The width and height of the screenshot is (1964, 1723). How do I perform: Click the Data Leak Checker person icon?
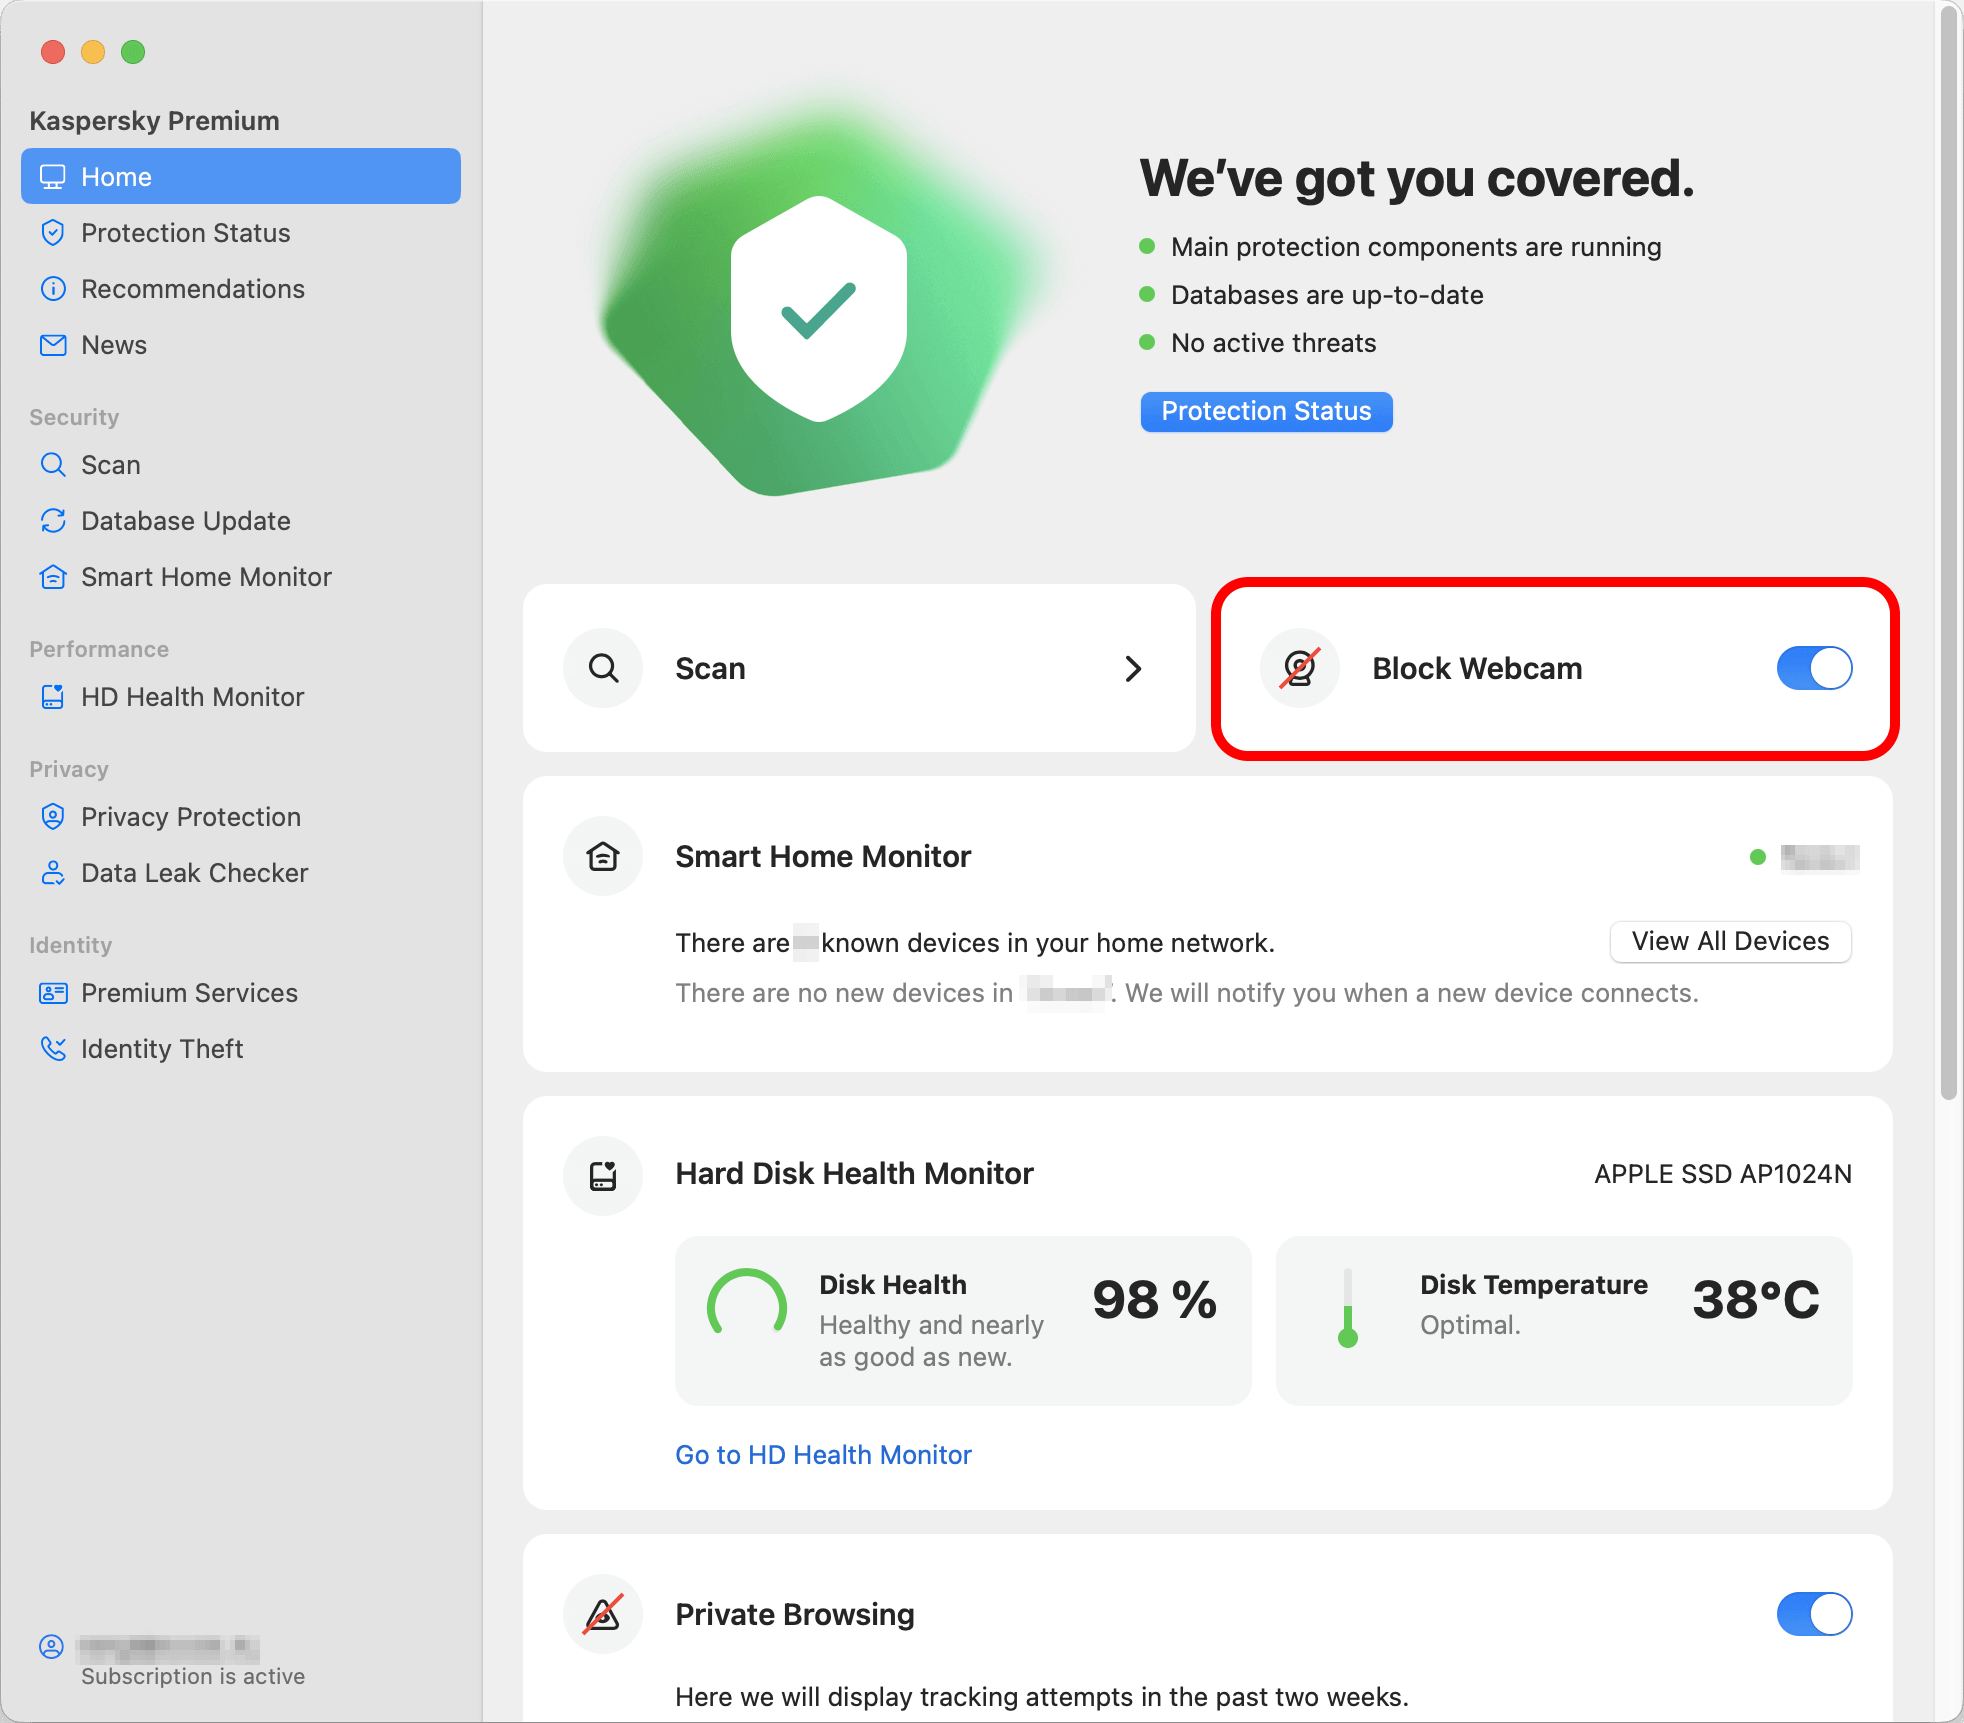52,873
